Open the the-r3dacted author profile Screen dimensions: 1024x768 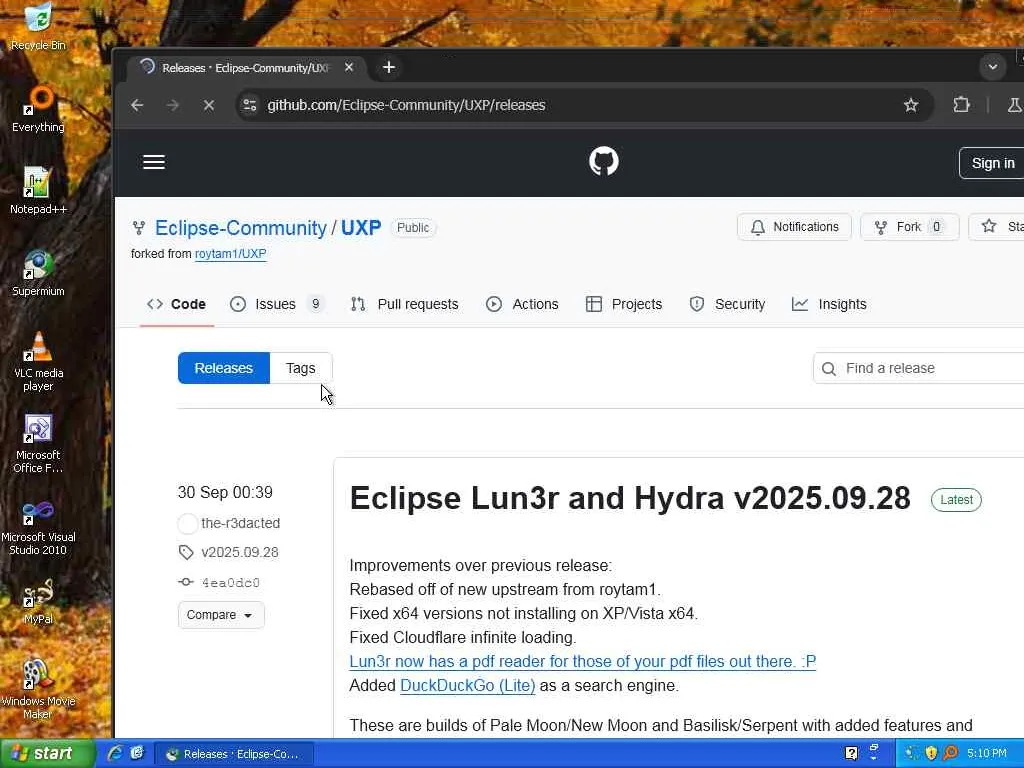tap(240, 523)
